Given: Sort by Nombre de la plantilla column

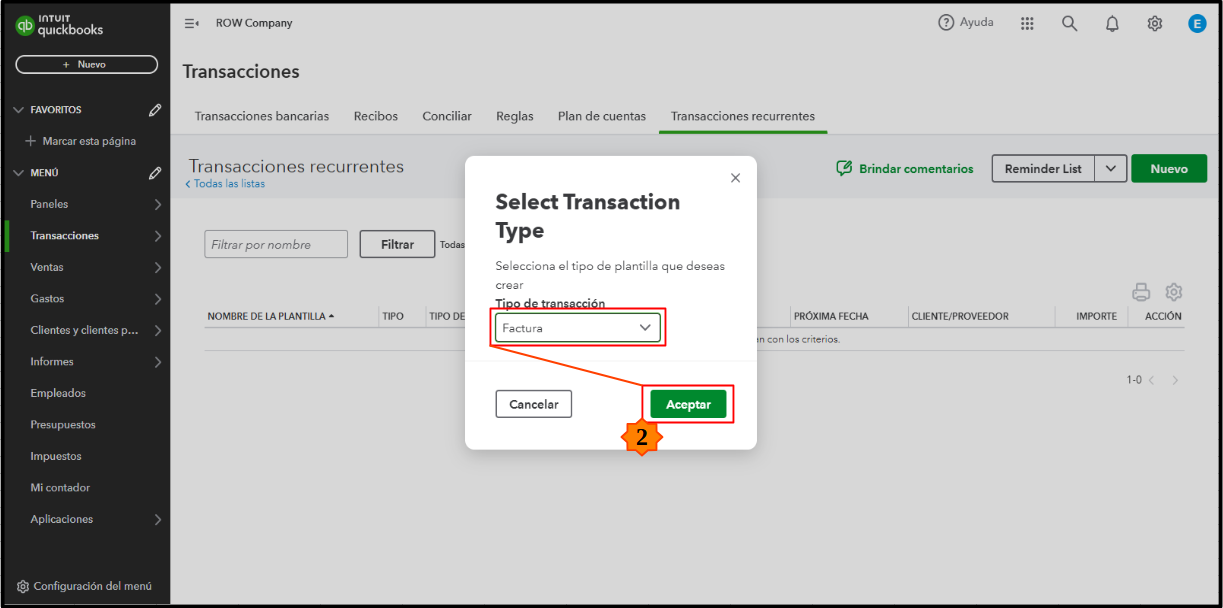Looking at the screenshot, I should [270, 316].
